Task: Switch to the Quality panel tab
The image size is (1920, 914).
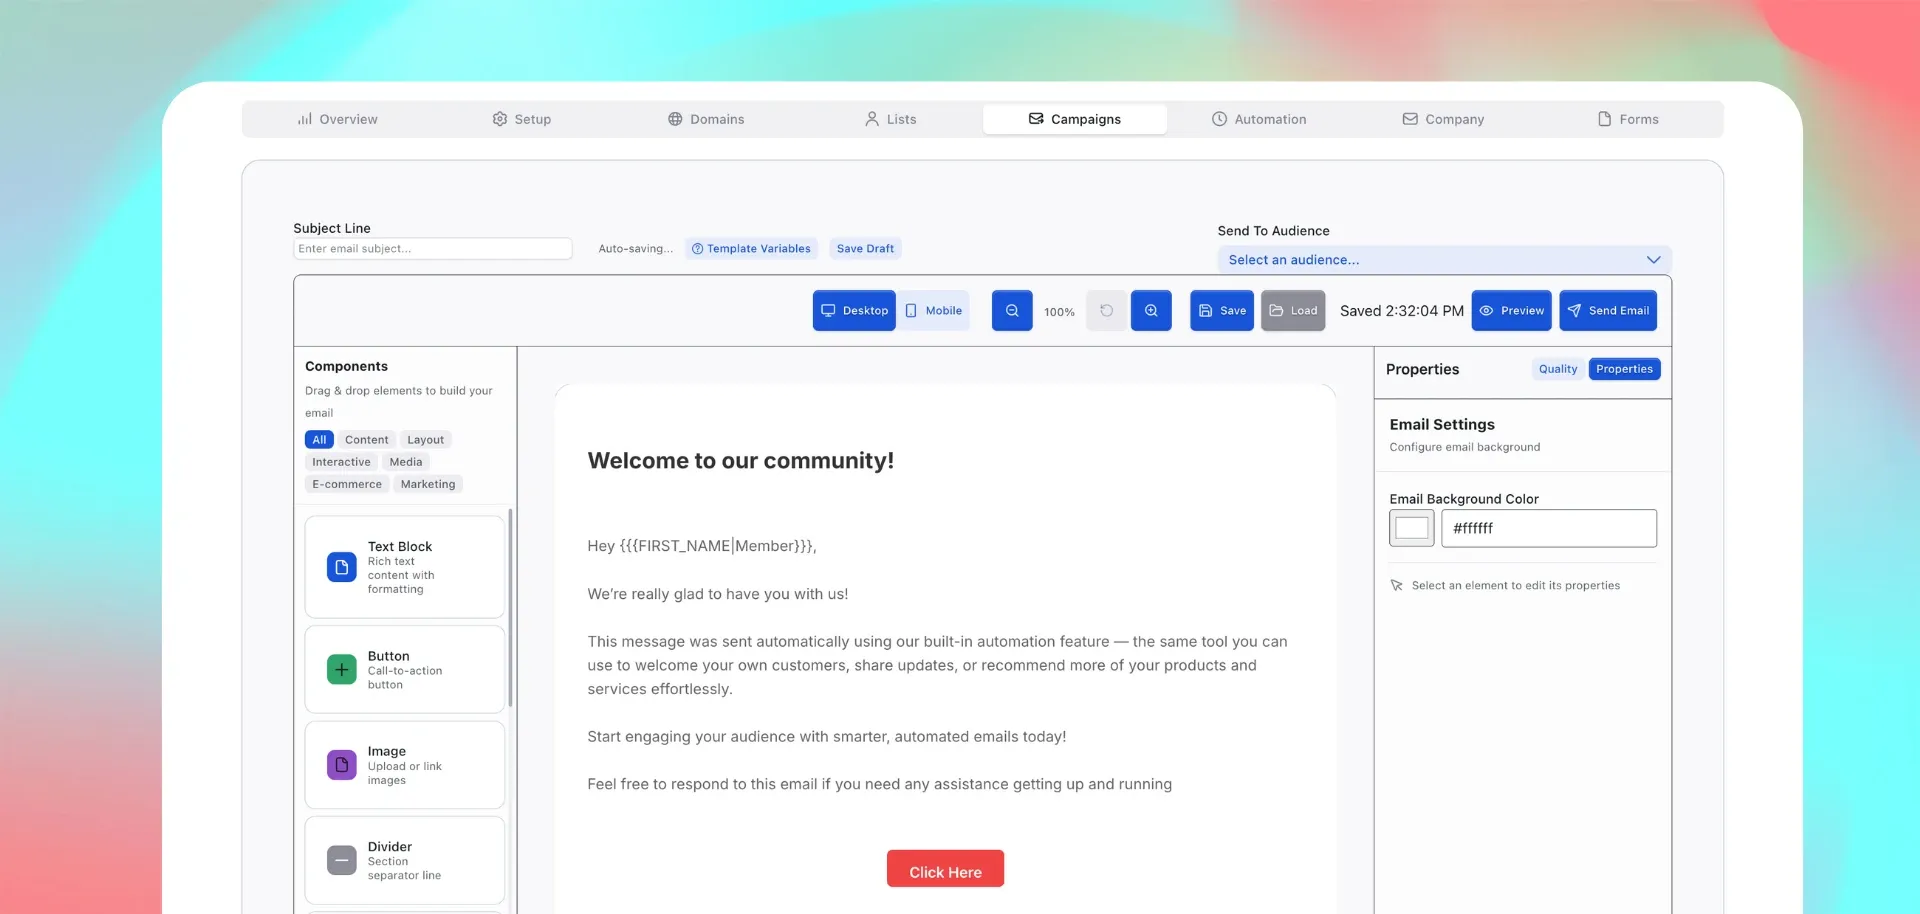Action: point(1558,369)
